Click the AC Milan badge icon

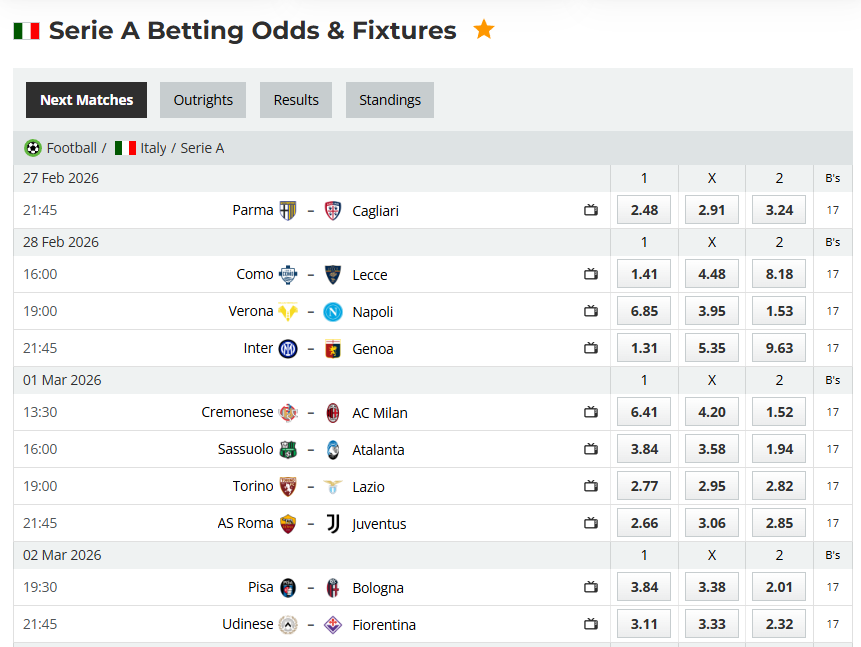coord(333,412)
